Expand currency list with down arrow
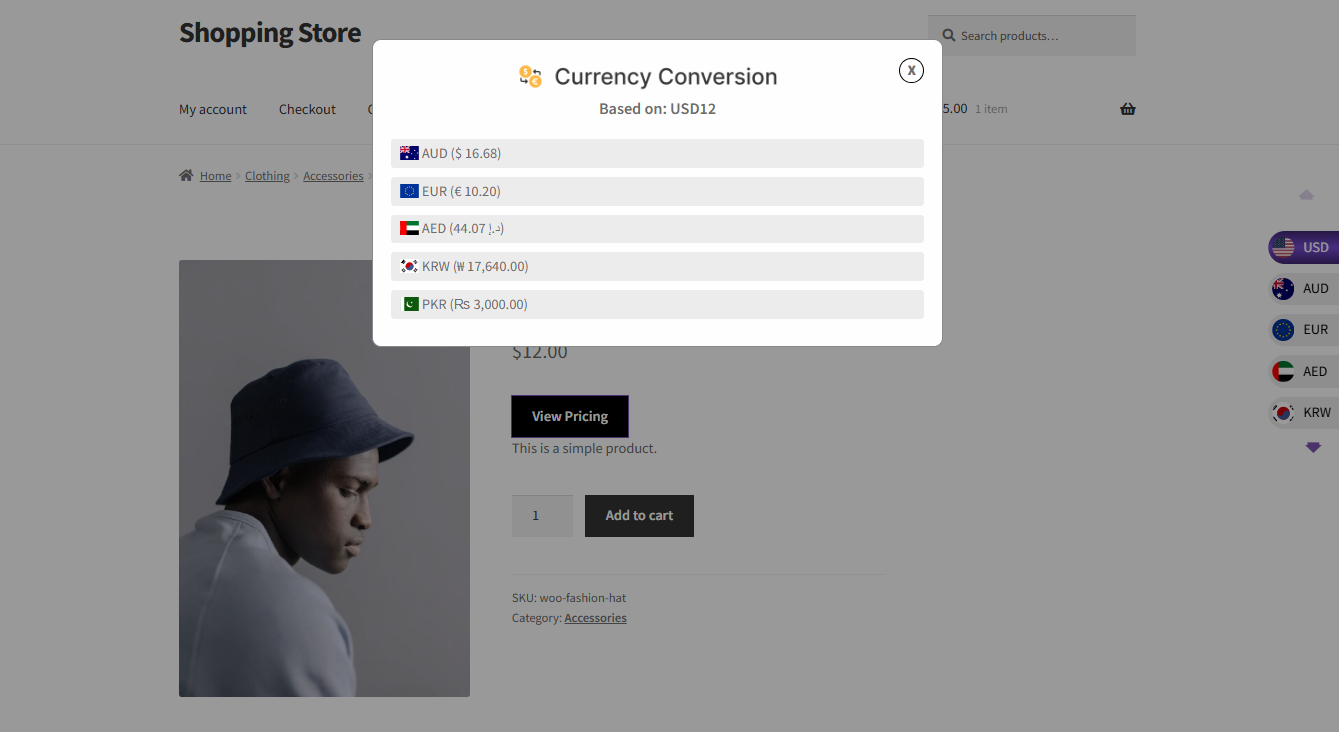The width and height of the screenshot is (1339, 732). point(1313,448)
